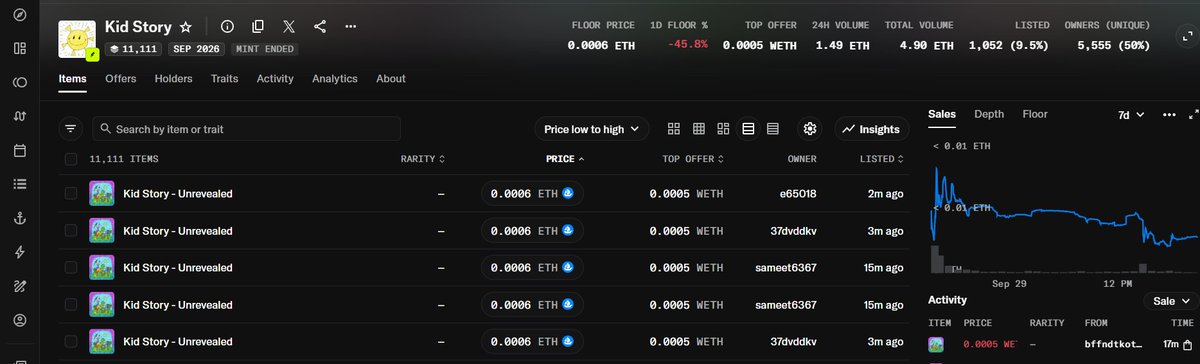The height and width of the screenshot is (364, 1200).
Task: Expand the Price low to high dropdown
Action: click(592, 129)
